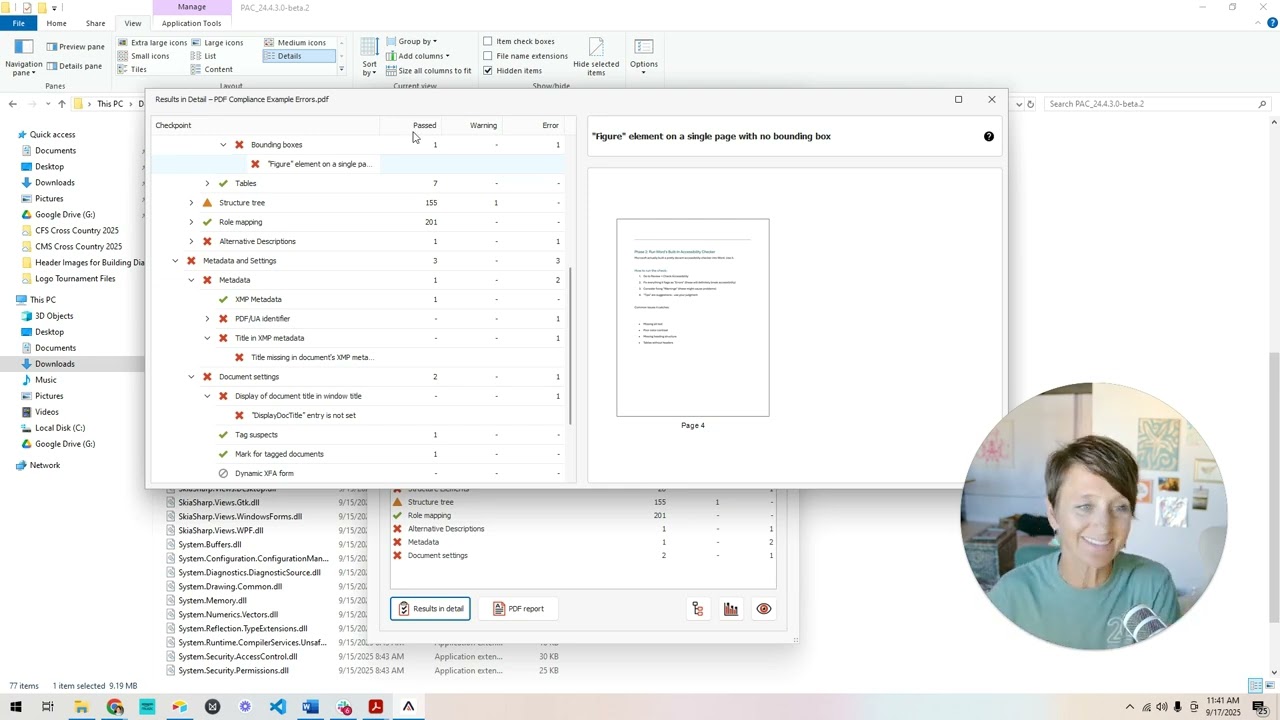Screen dimensions: 1280x720
Task: Open the Application Tools ribbon tab
Action: pyautogui.click(x=191, y=23)
